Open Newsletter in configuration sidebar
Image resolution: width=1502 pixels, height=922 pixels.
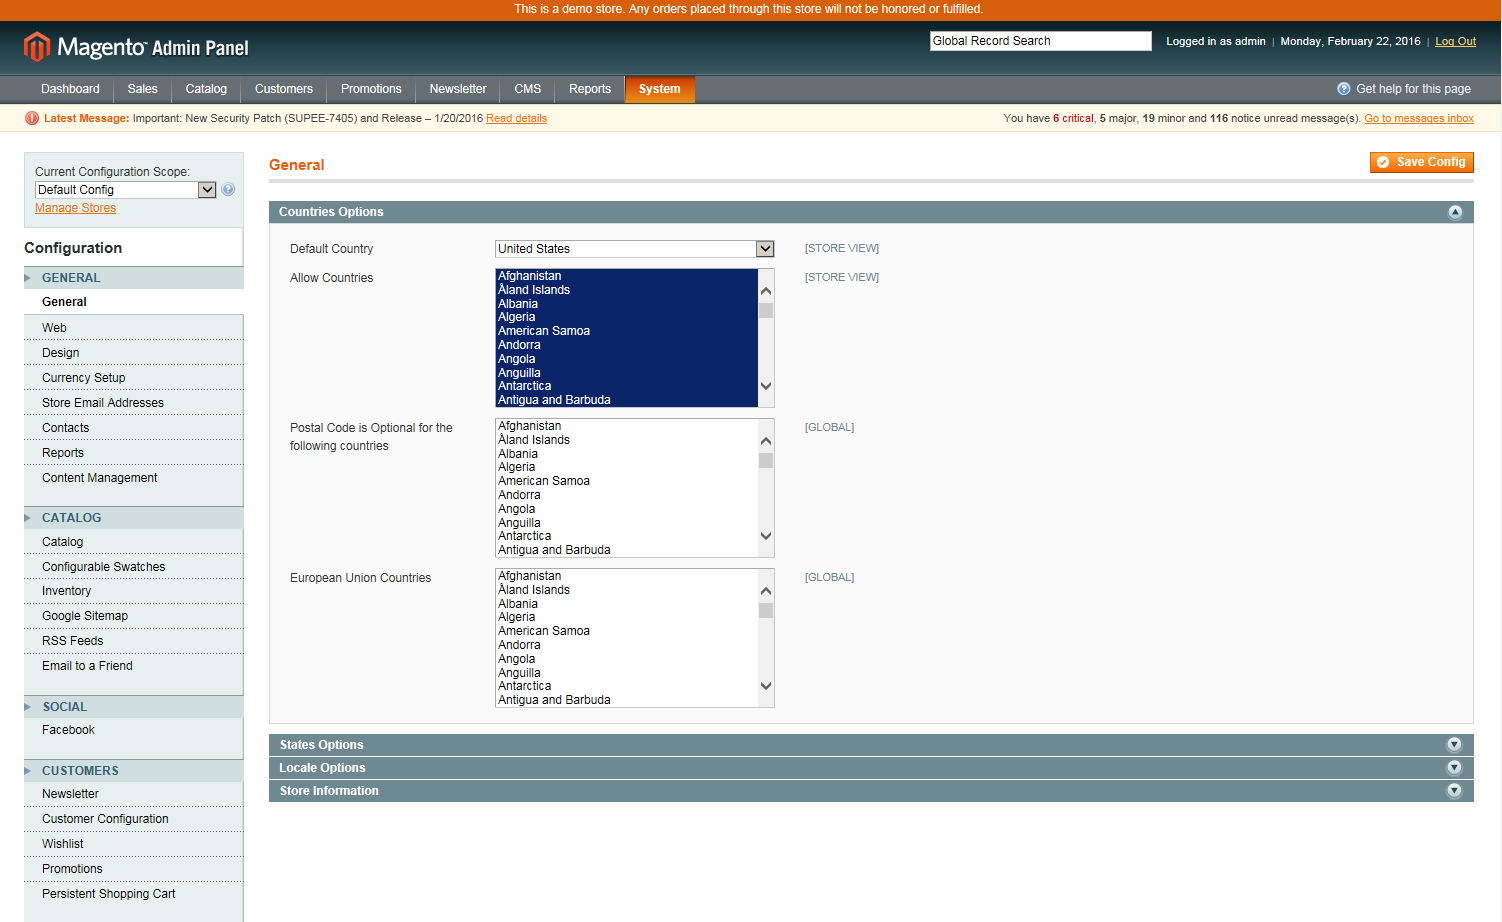point(133,794)
